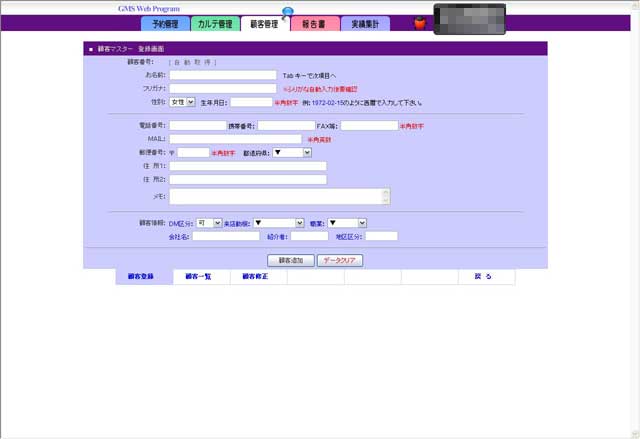Expand the DM区分 dropdown

click(x=209, y=223)
